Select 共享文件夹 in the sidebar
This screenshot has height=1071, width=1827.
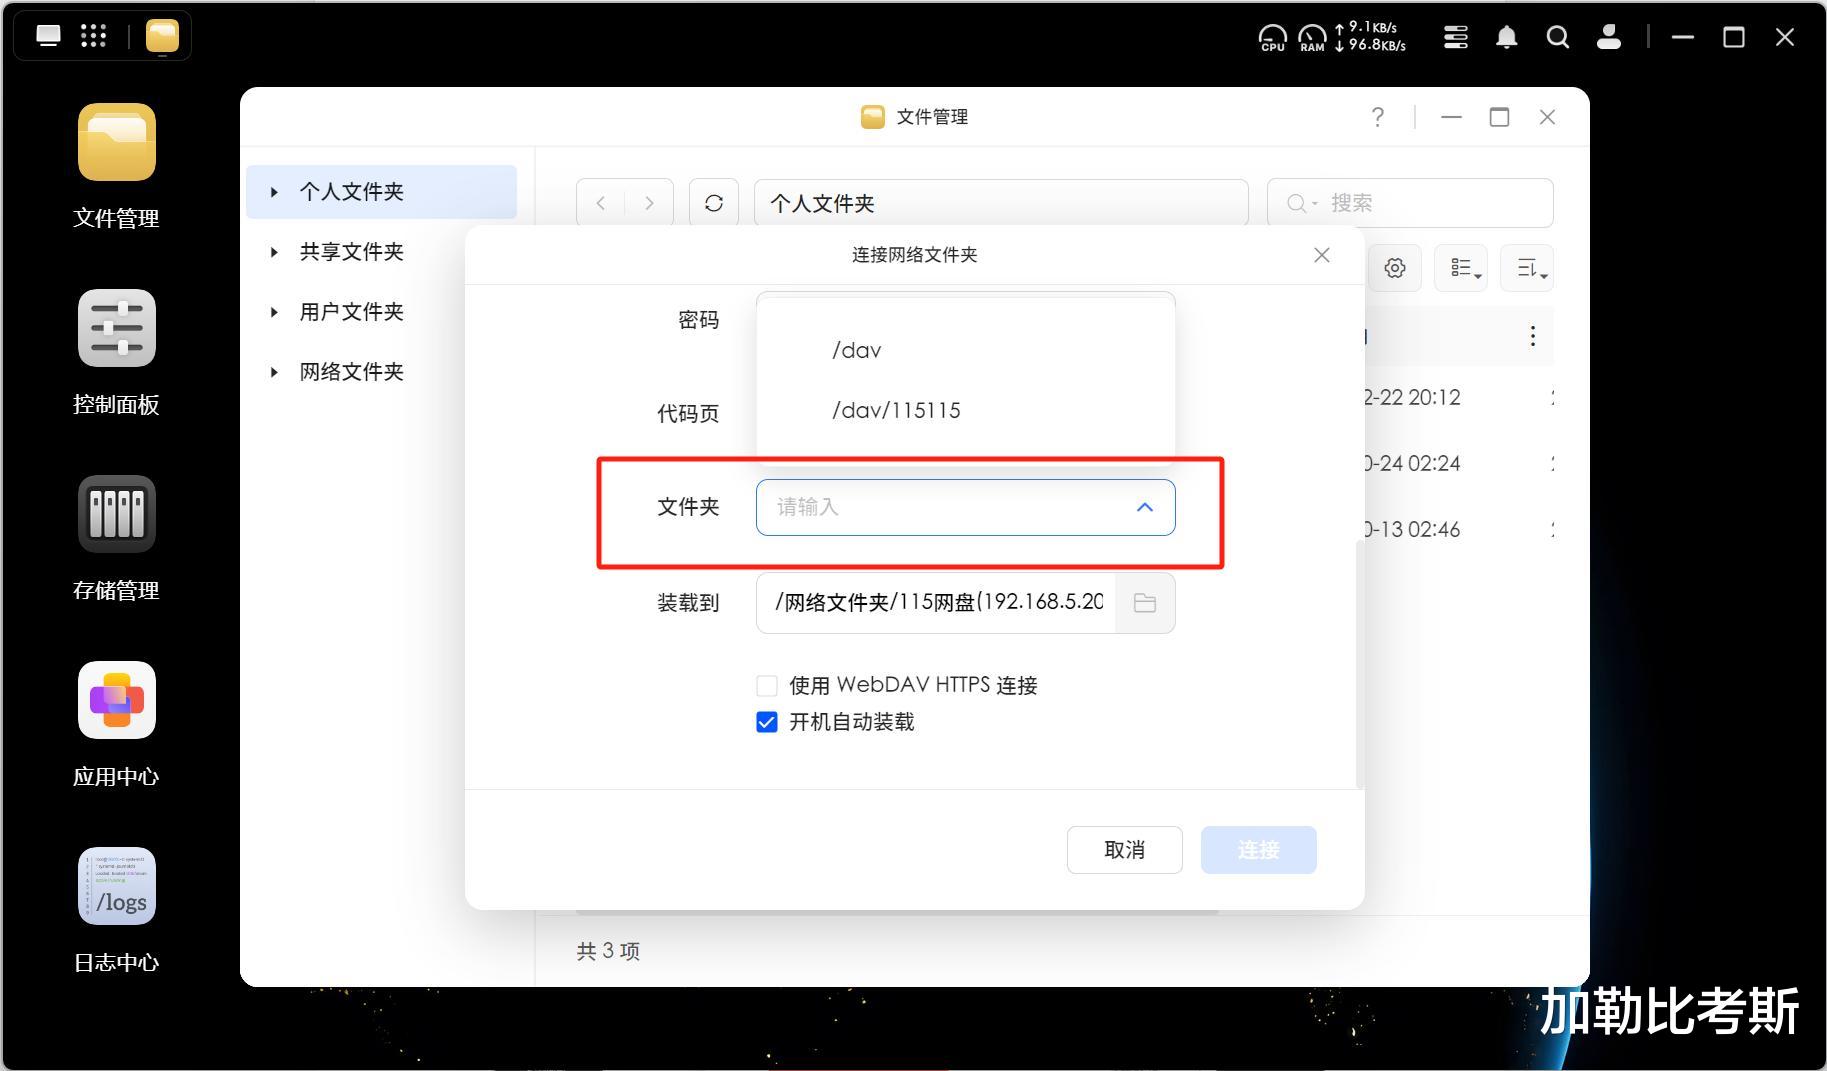[x=352, y=252]
